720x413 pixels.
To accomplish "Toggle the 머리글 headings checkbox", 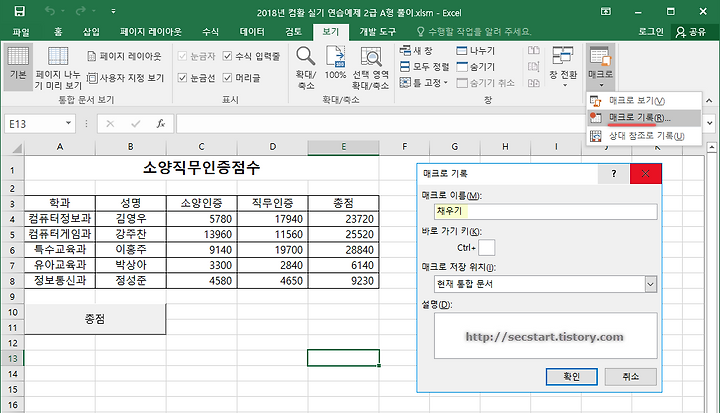I will coord(227,78).
